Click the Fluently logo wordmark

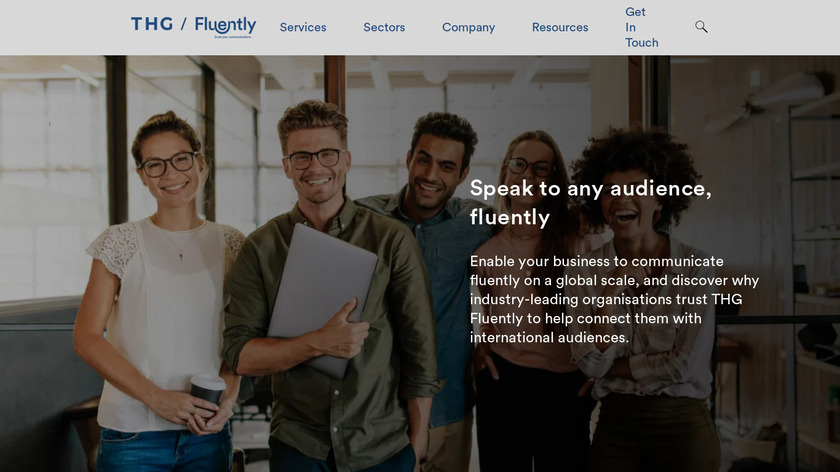[225, 25]
